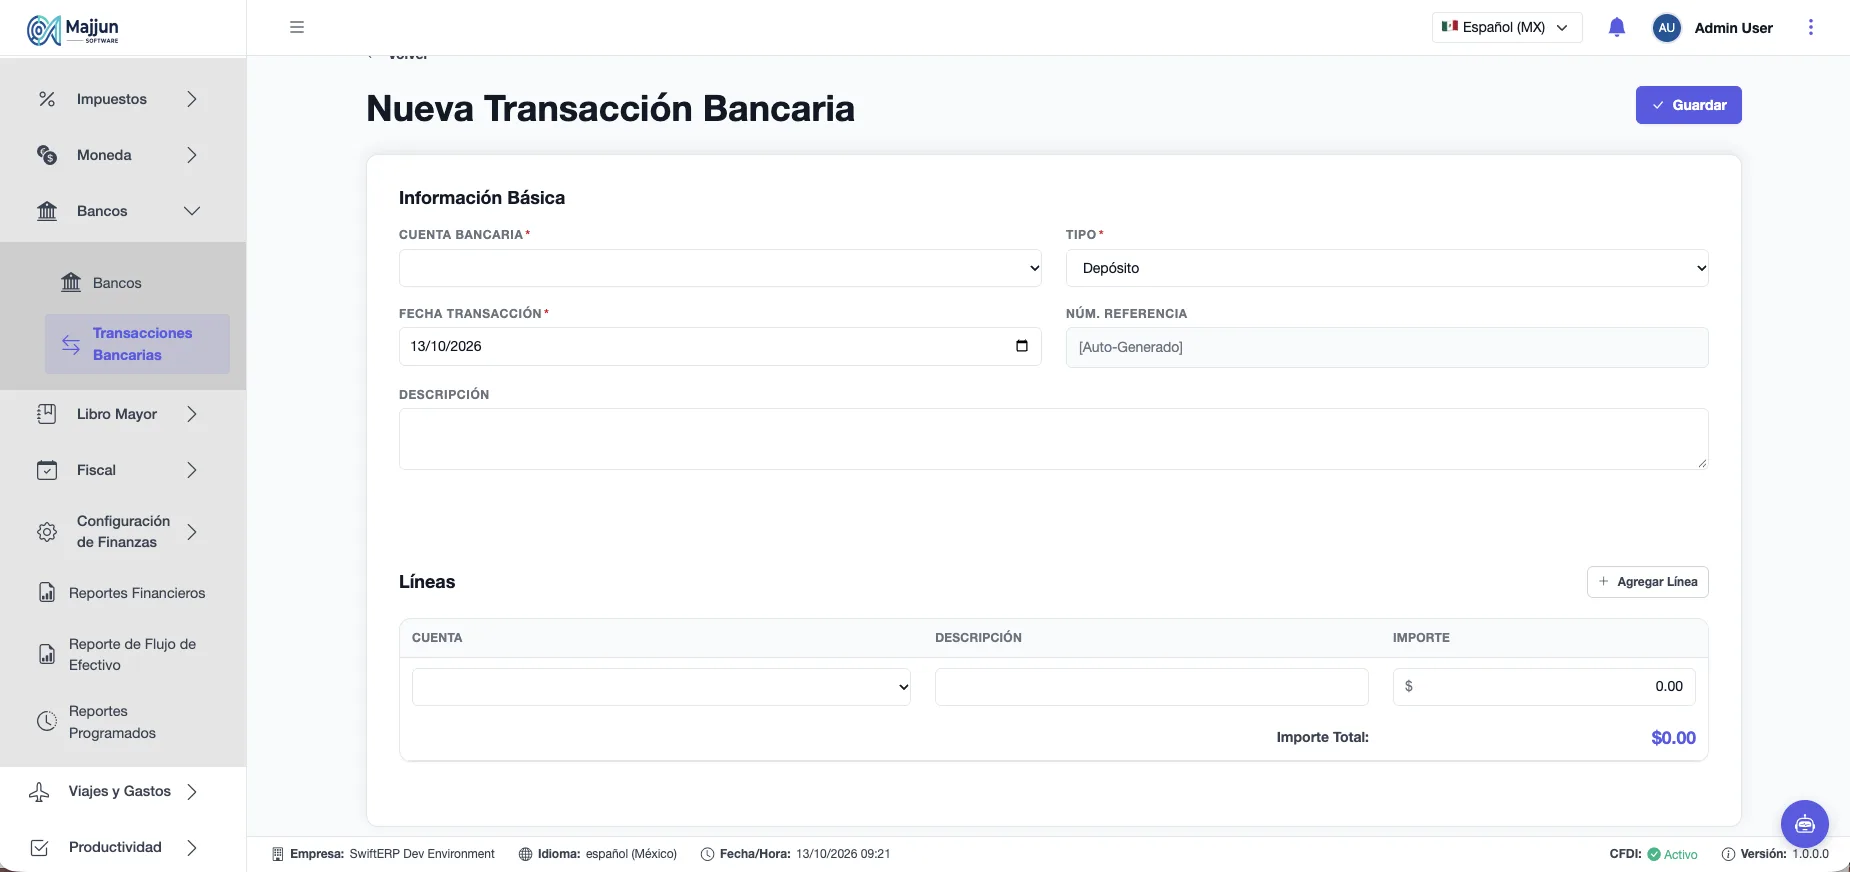Open the Español (MX) language selector

point(1507,27)
